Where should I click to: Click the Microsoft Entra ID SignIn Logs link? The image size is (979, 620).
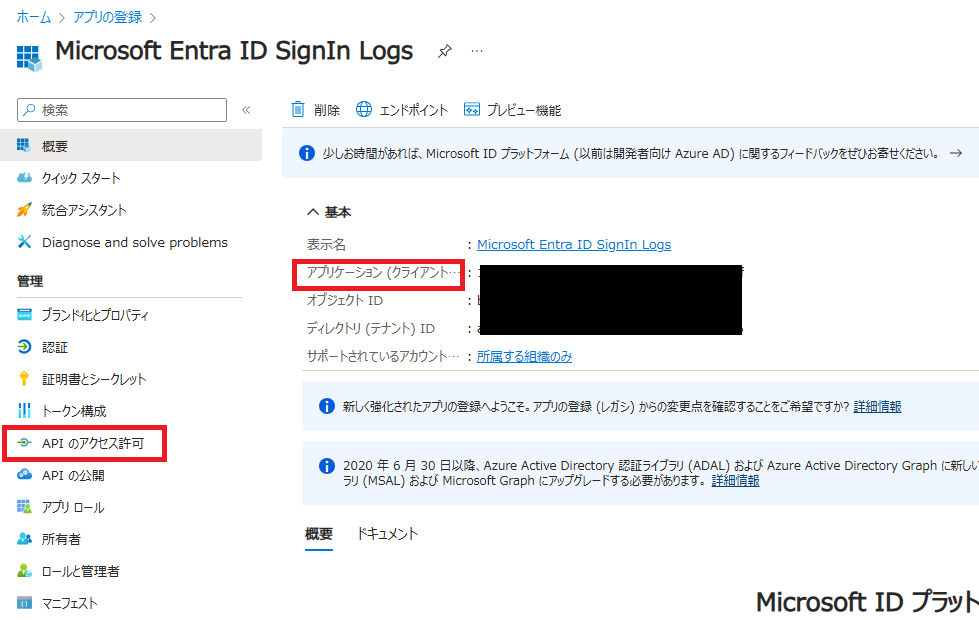pos(574,244)
